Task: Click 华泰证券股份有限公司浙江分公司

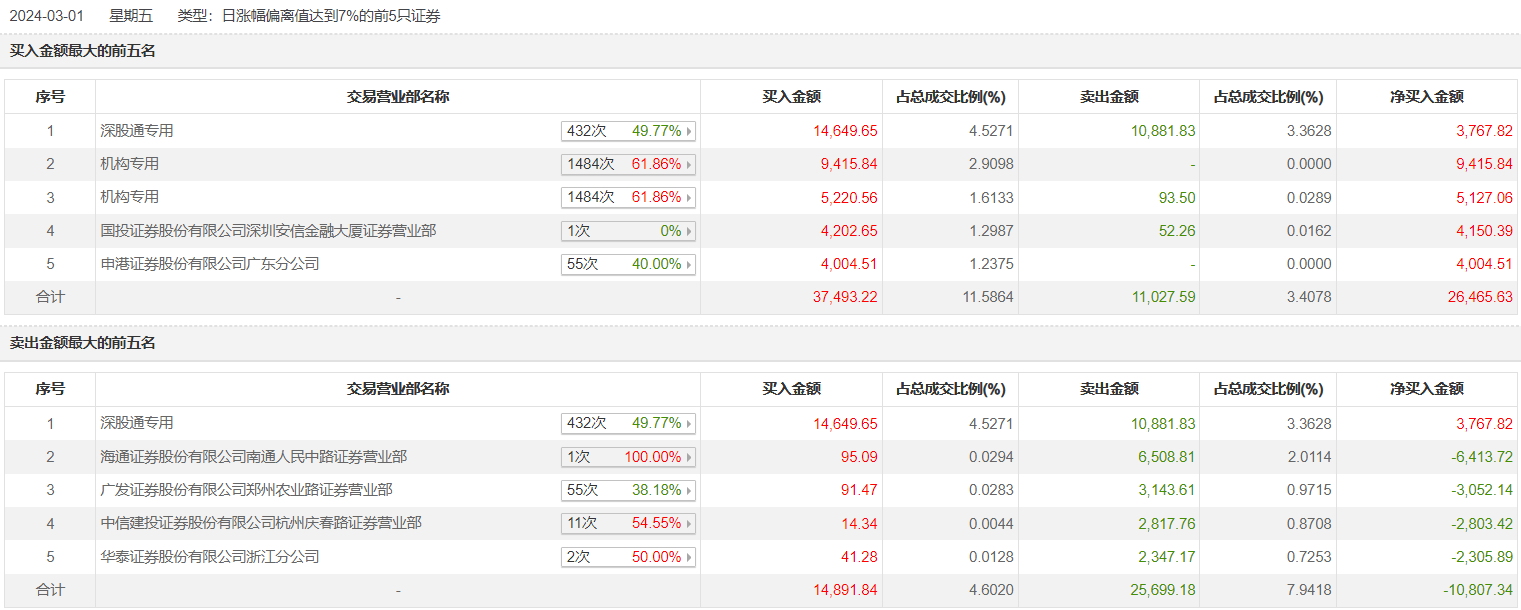Action: [210, 557]
